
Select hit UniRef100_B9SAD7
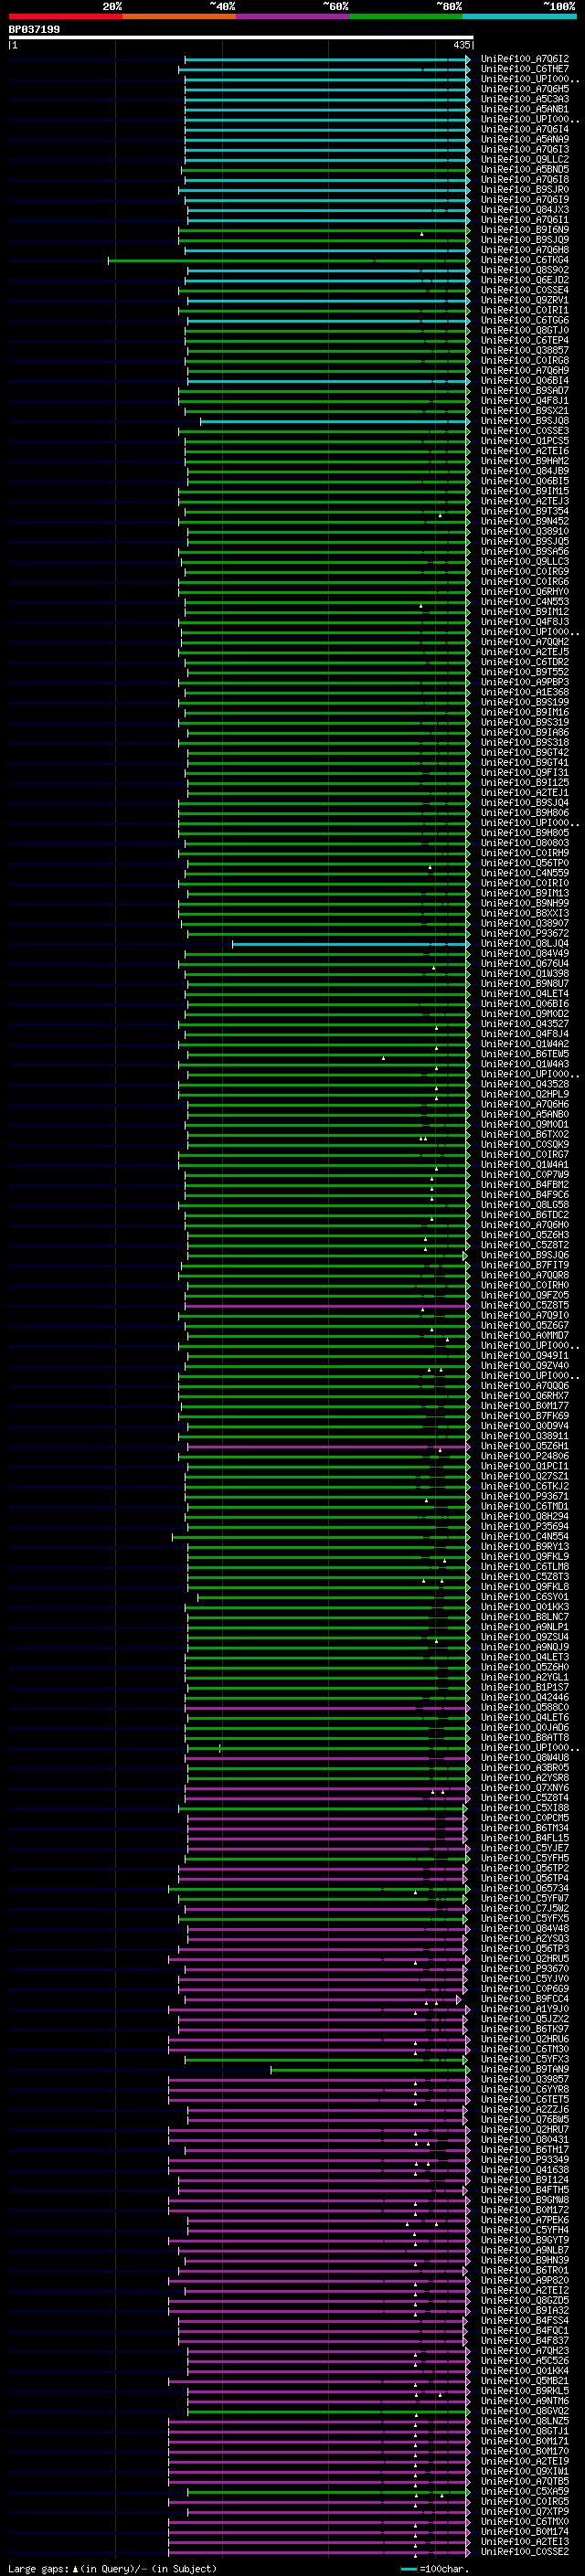coord(525,391)
